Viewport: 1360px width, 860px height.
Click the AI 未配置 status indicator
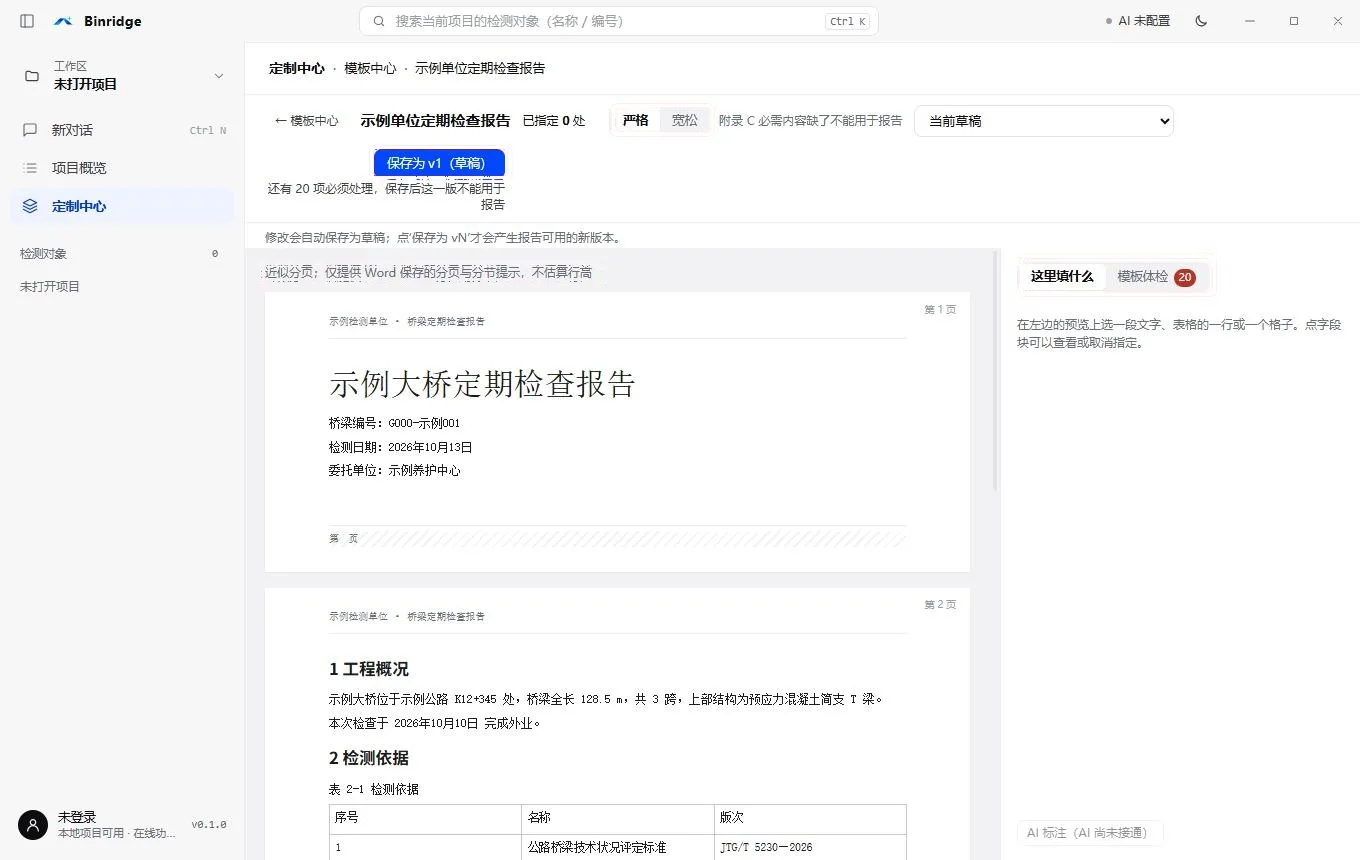pyautogui.click(x=1138, y=21)
